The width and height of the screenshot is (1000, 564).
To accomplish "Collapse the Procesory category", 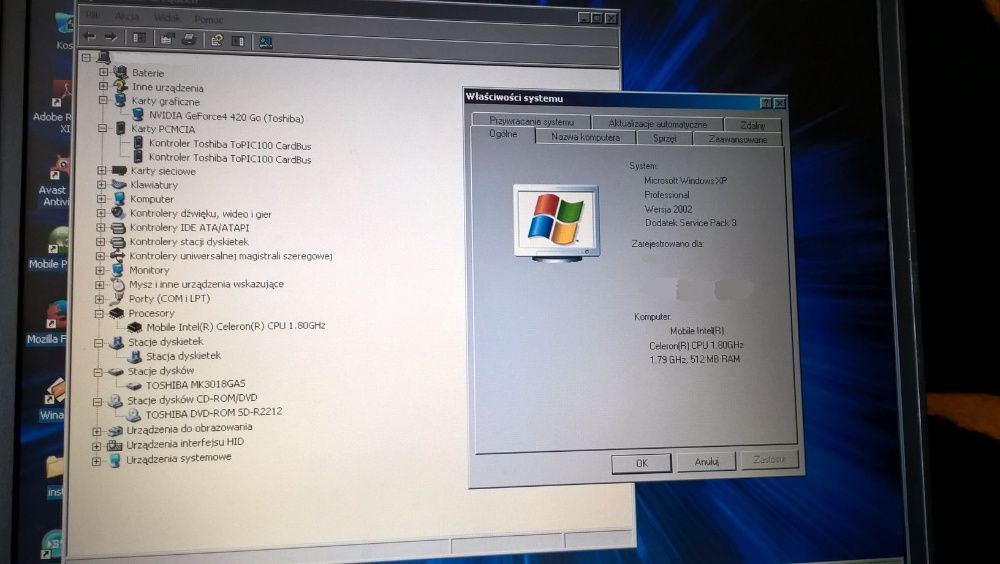I will [99, 313].
